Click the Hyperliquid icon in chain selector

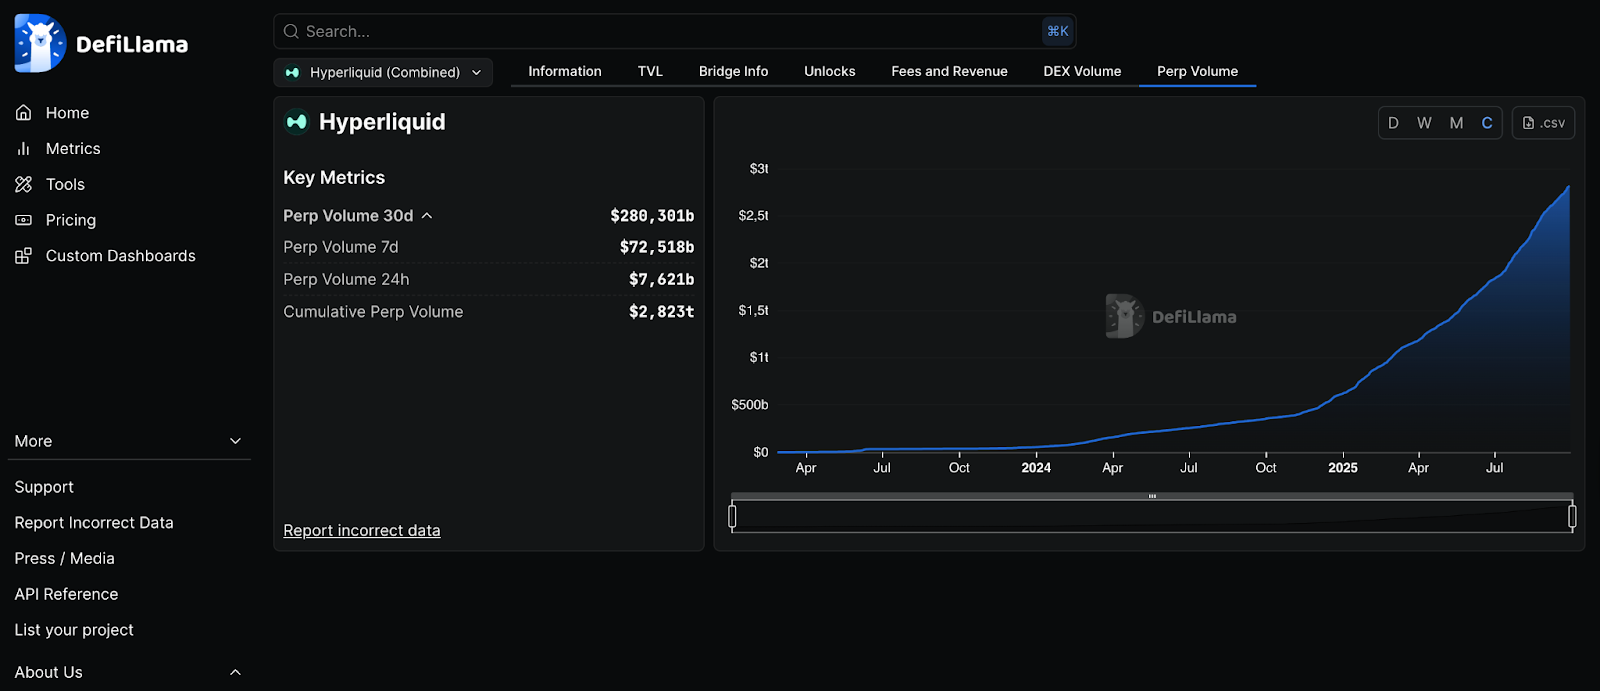292,73
